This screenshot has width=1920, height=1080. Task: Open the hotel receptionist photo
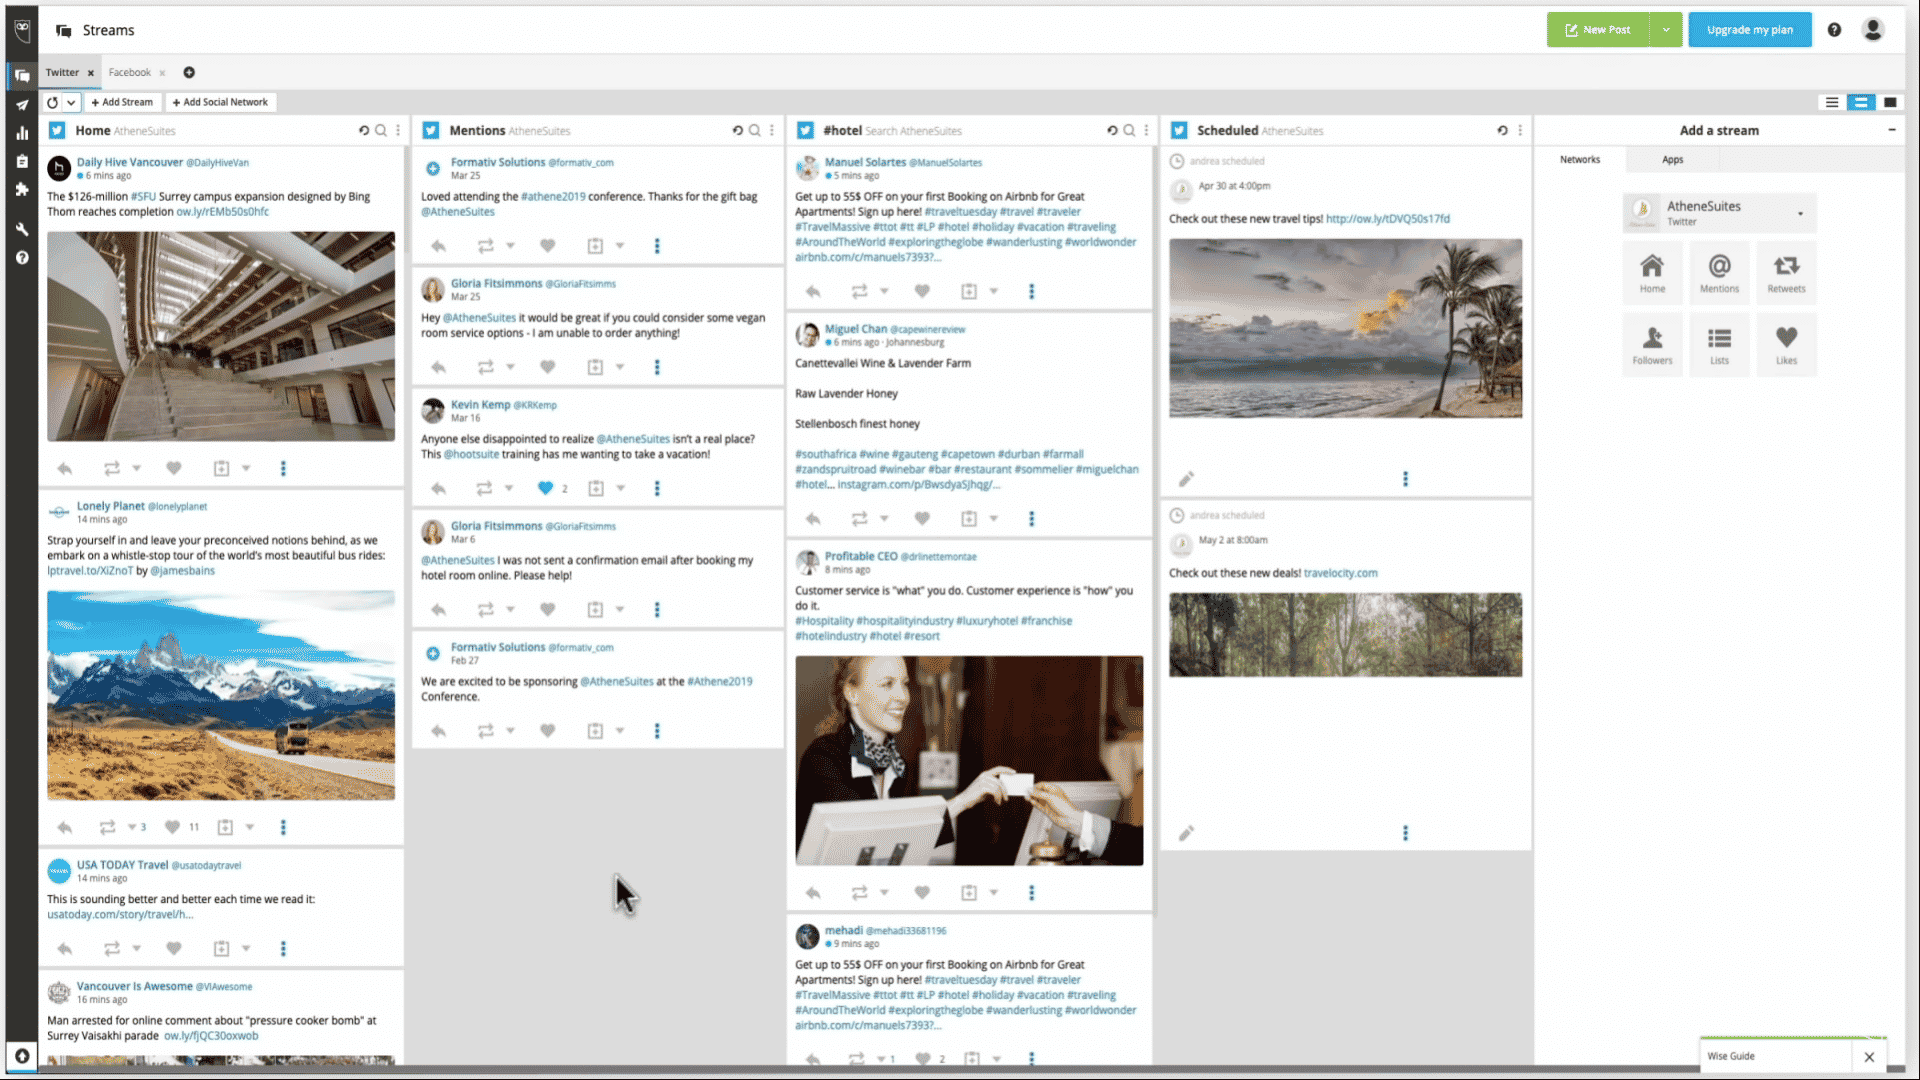(969, 760)
